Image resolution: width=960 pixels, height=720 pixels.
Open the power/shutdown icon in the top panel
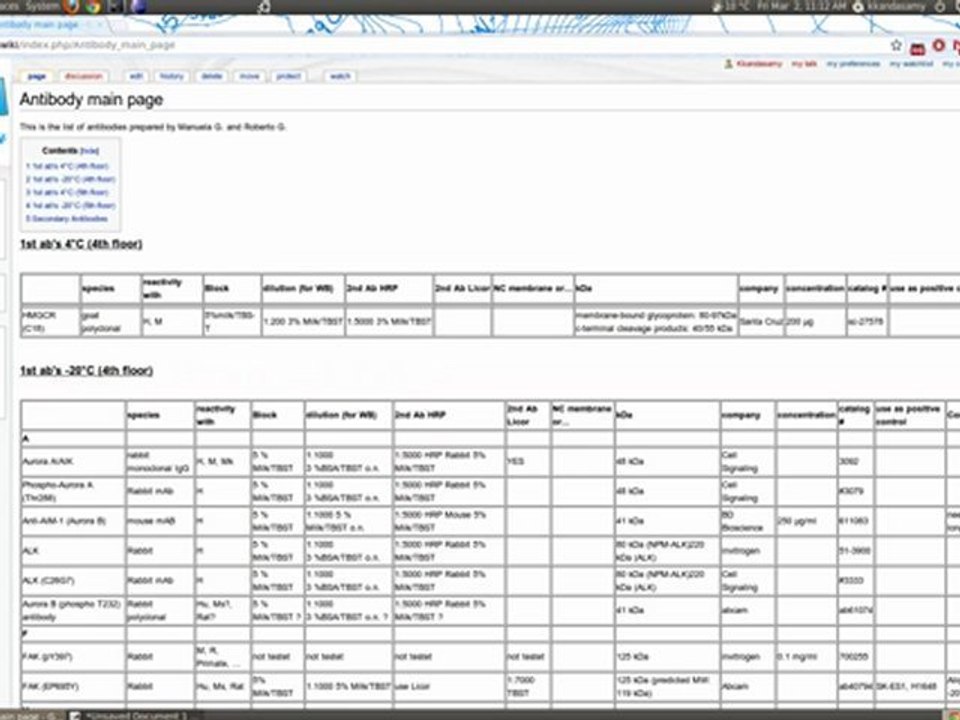(x=940, y=6)
